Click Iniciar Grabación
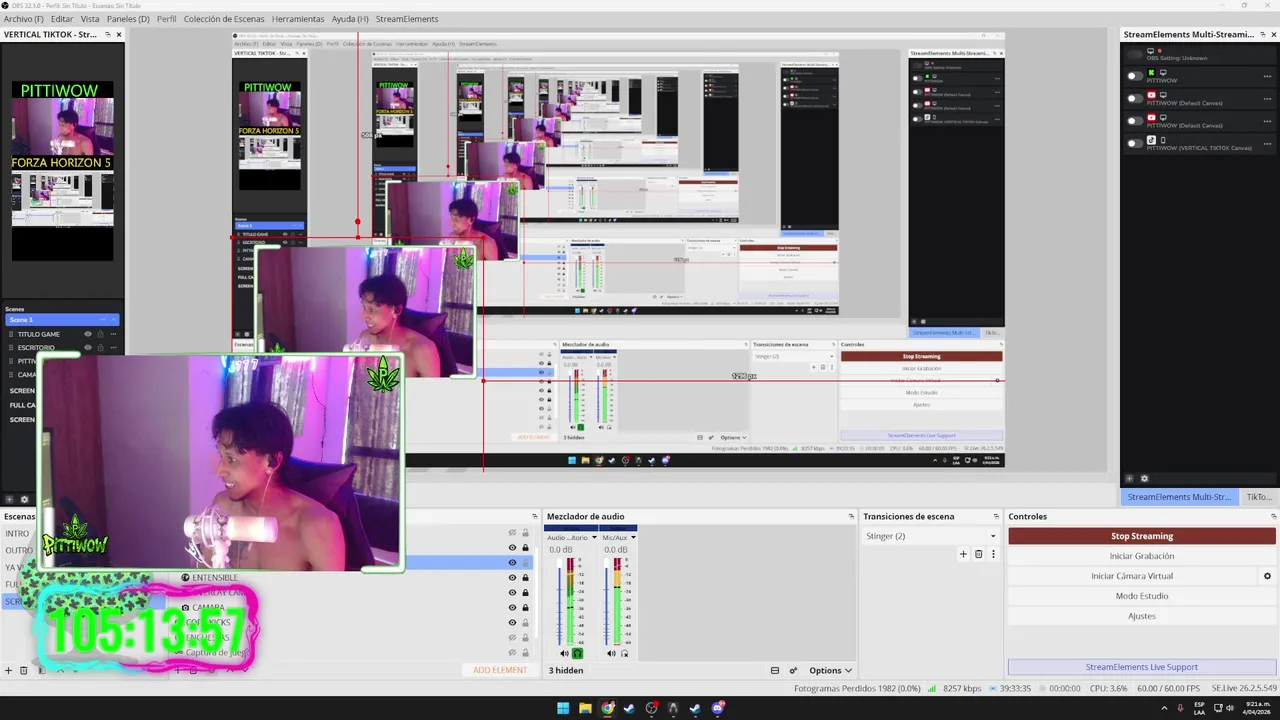 (1142, 556)
